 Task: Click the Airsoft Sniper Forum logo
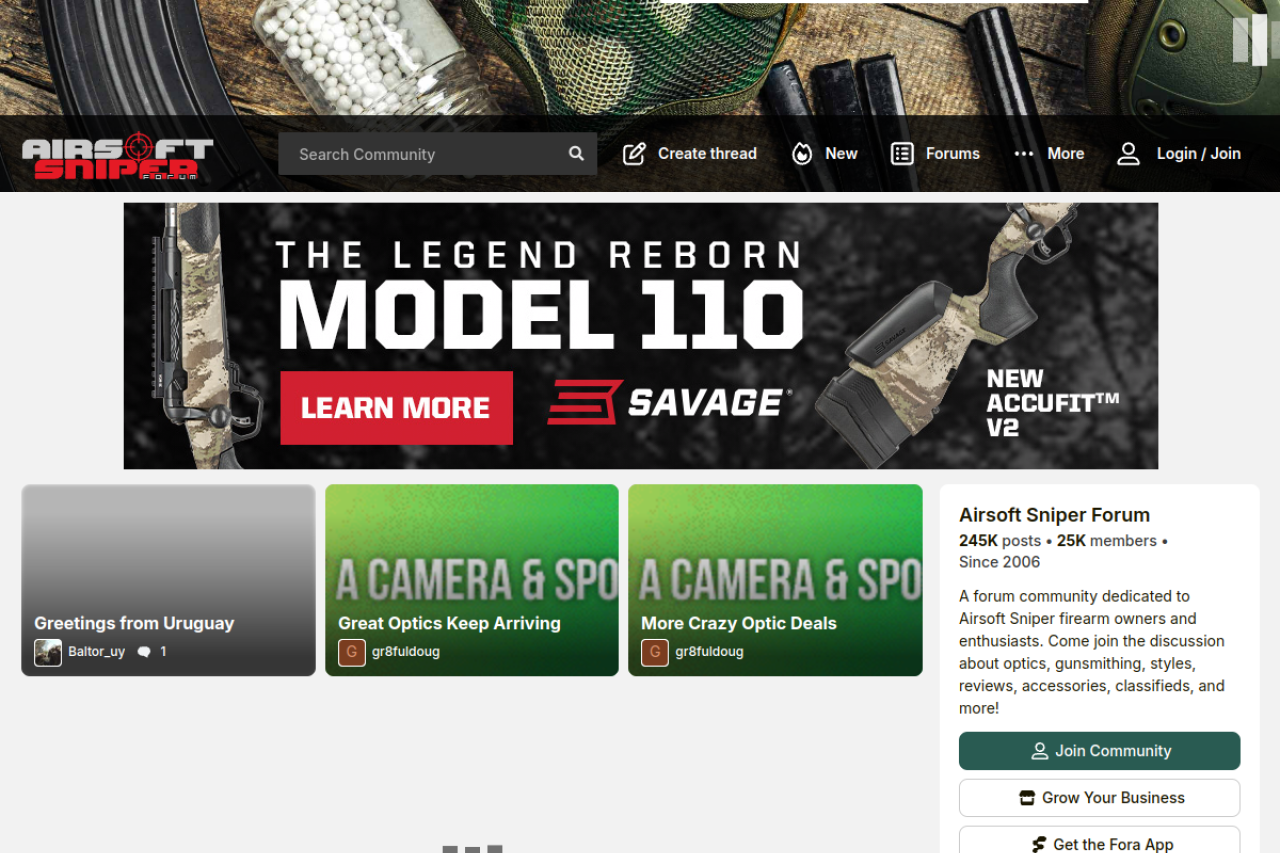pyautogui.click(x=118, y=158)
